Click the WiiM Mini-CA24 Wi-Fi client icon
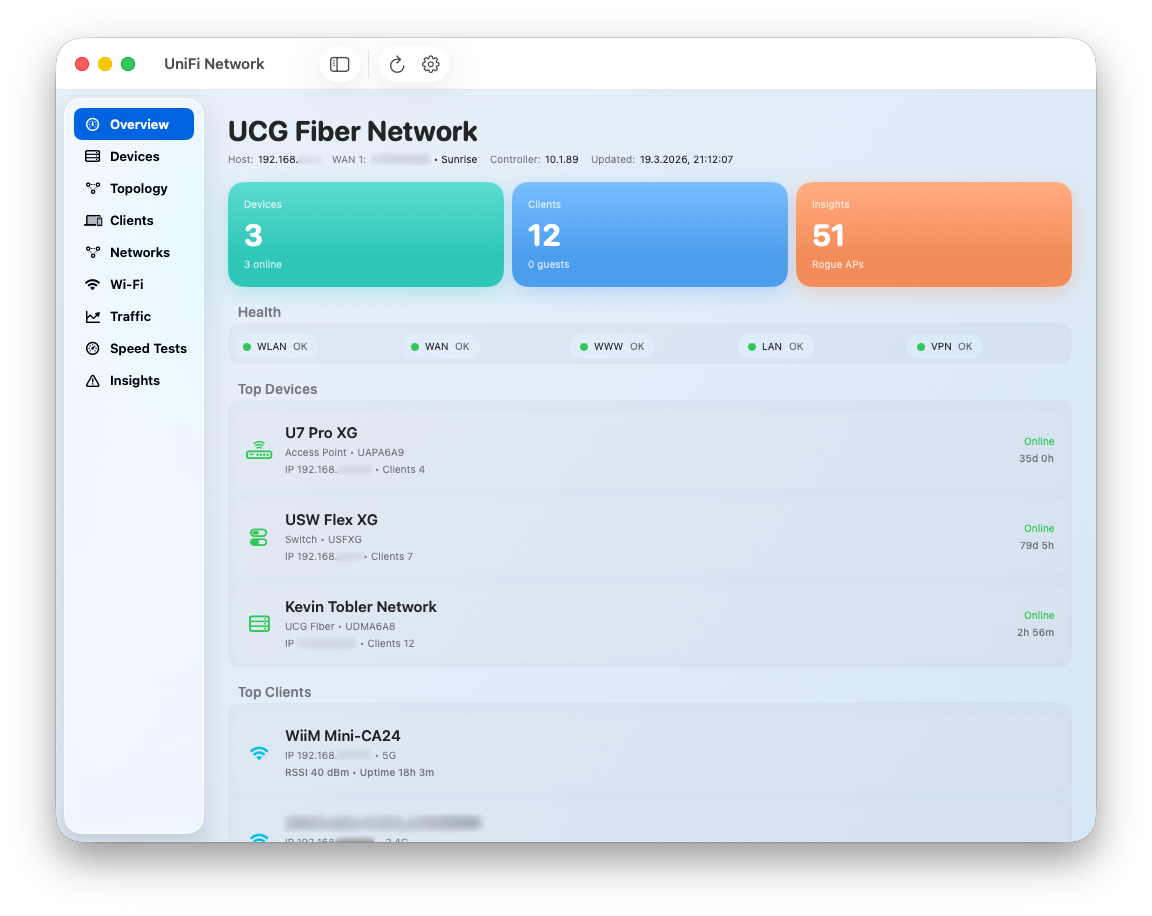 (x=259, y=752)
